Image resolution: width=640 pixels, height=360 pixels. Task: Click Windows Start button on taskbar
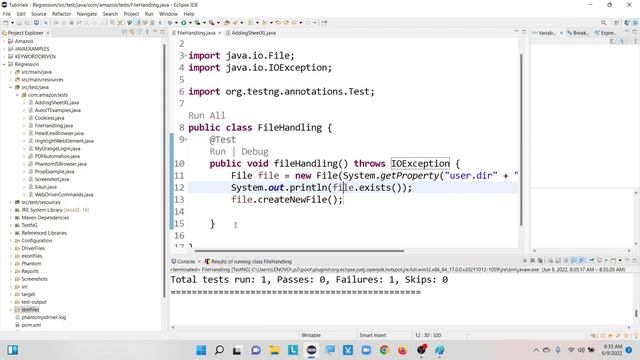pyautogui.click(x=201, y=350)
